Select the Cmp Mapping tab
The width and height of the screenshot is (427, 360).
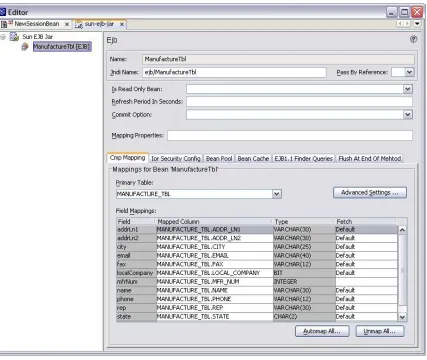[128, 158]
